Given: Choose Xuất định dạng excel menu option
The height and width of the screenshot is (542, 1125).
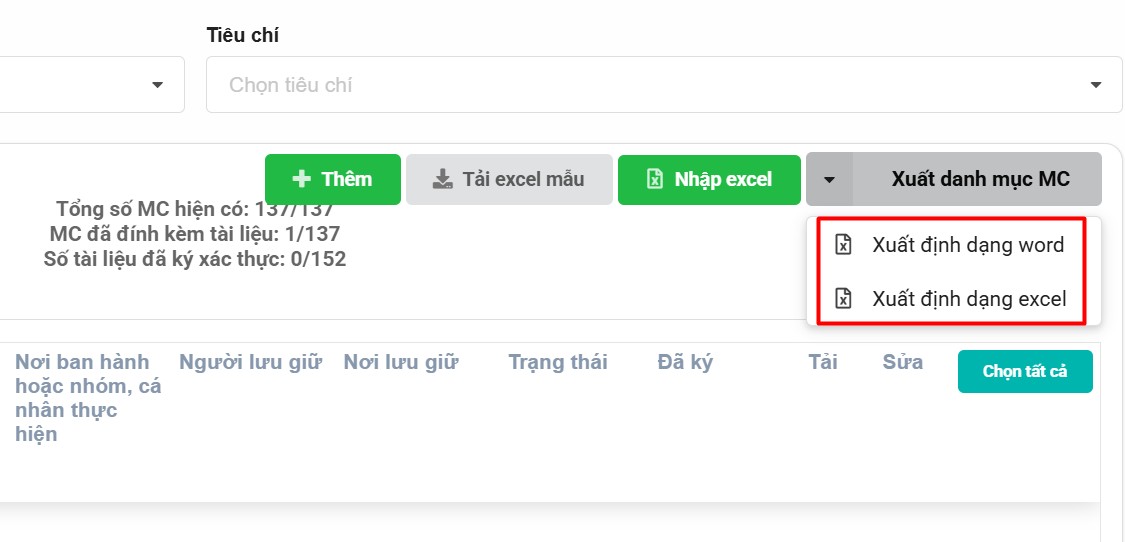Looking at the screenshot, I should (968, 298).
